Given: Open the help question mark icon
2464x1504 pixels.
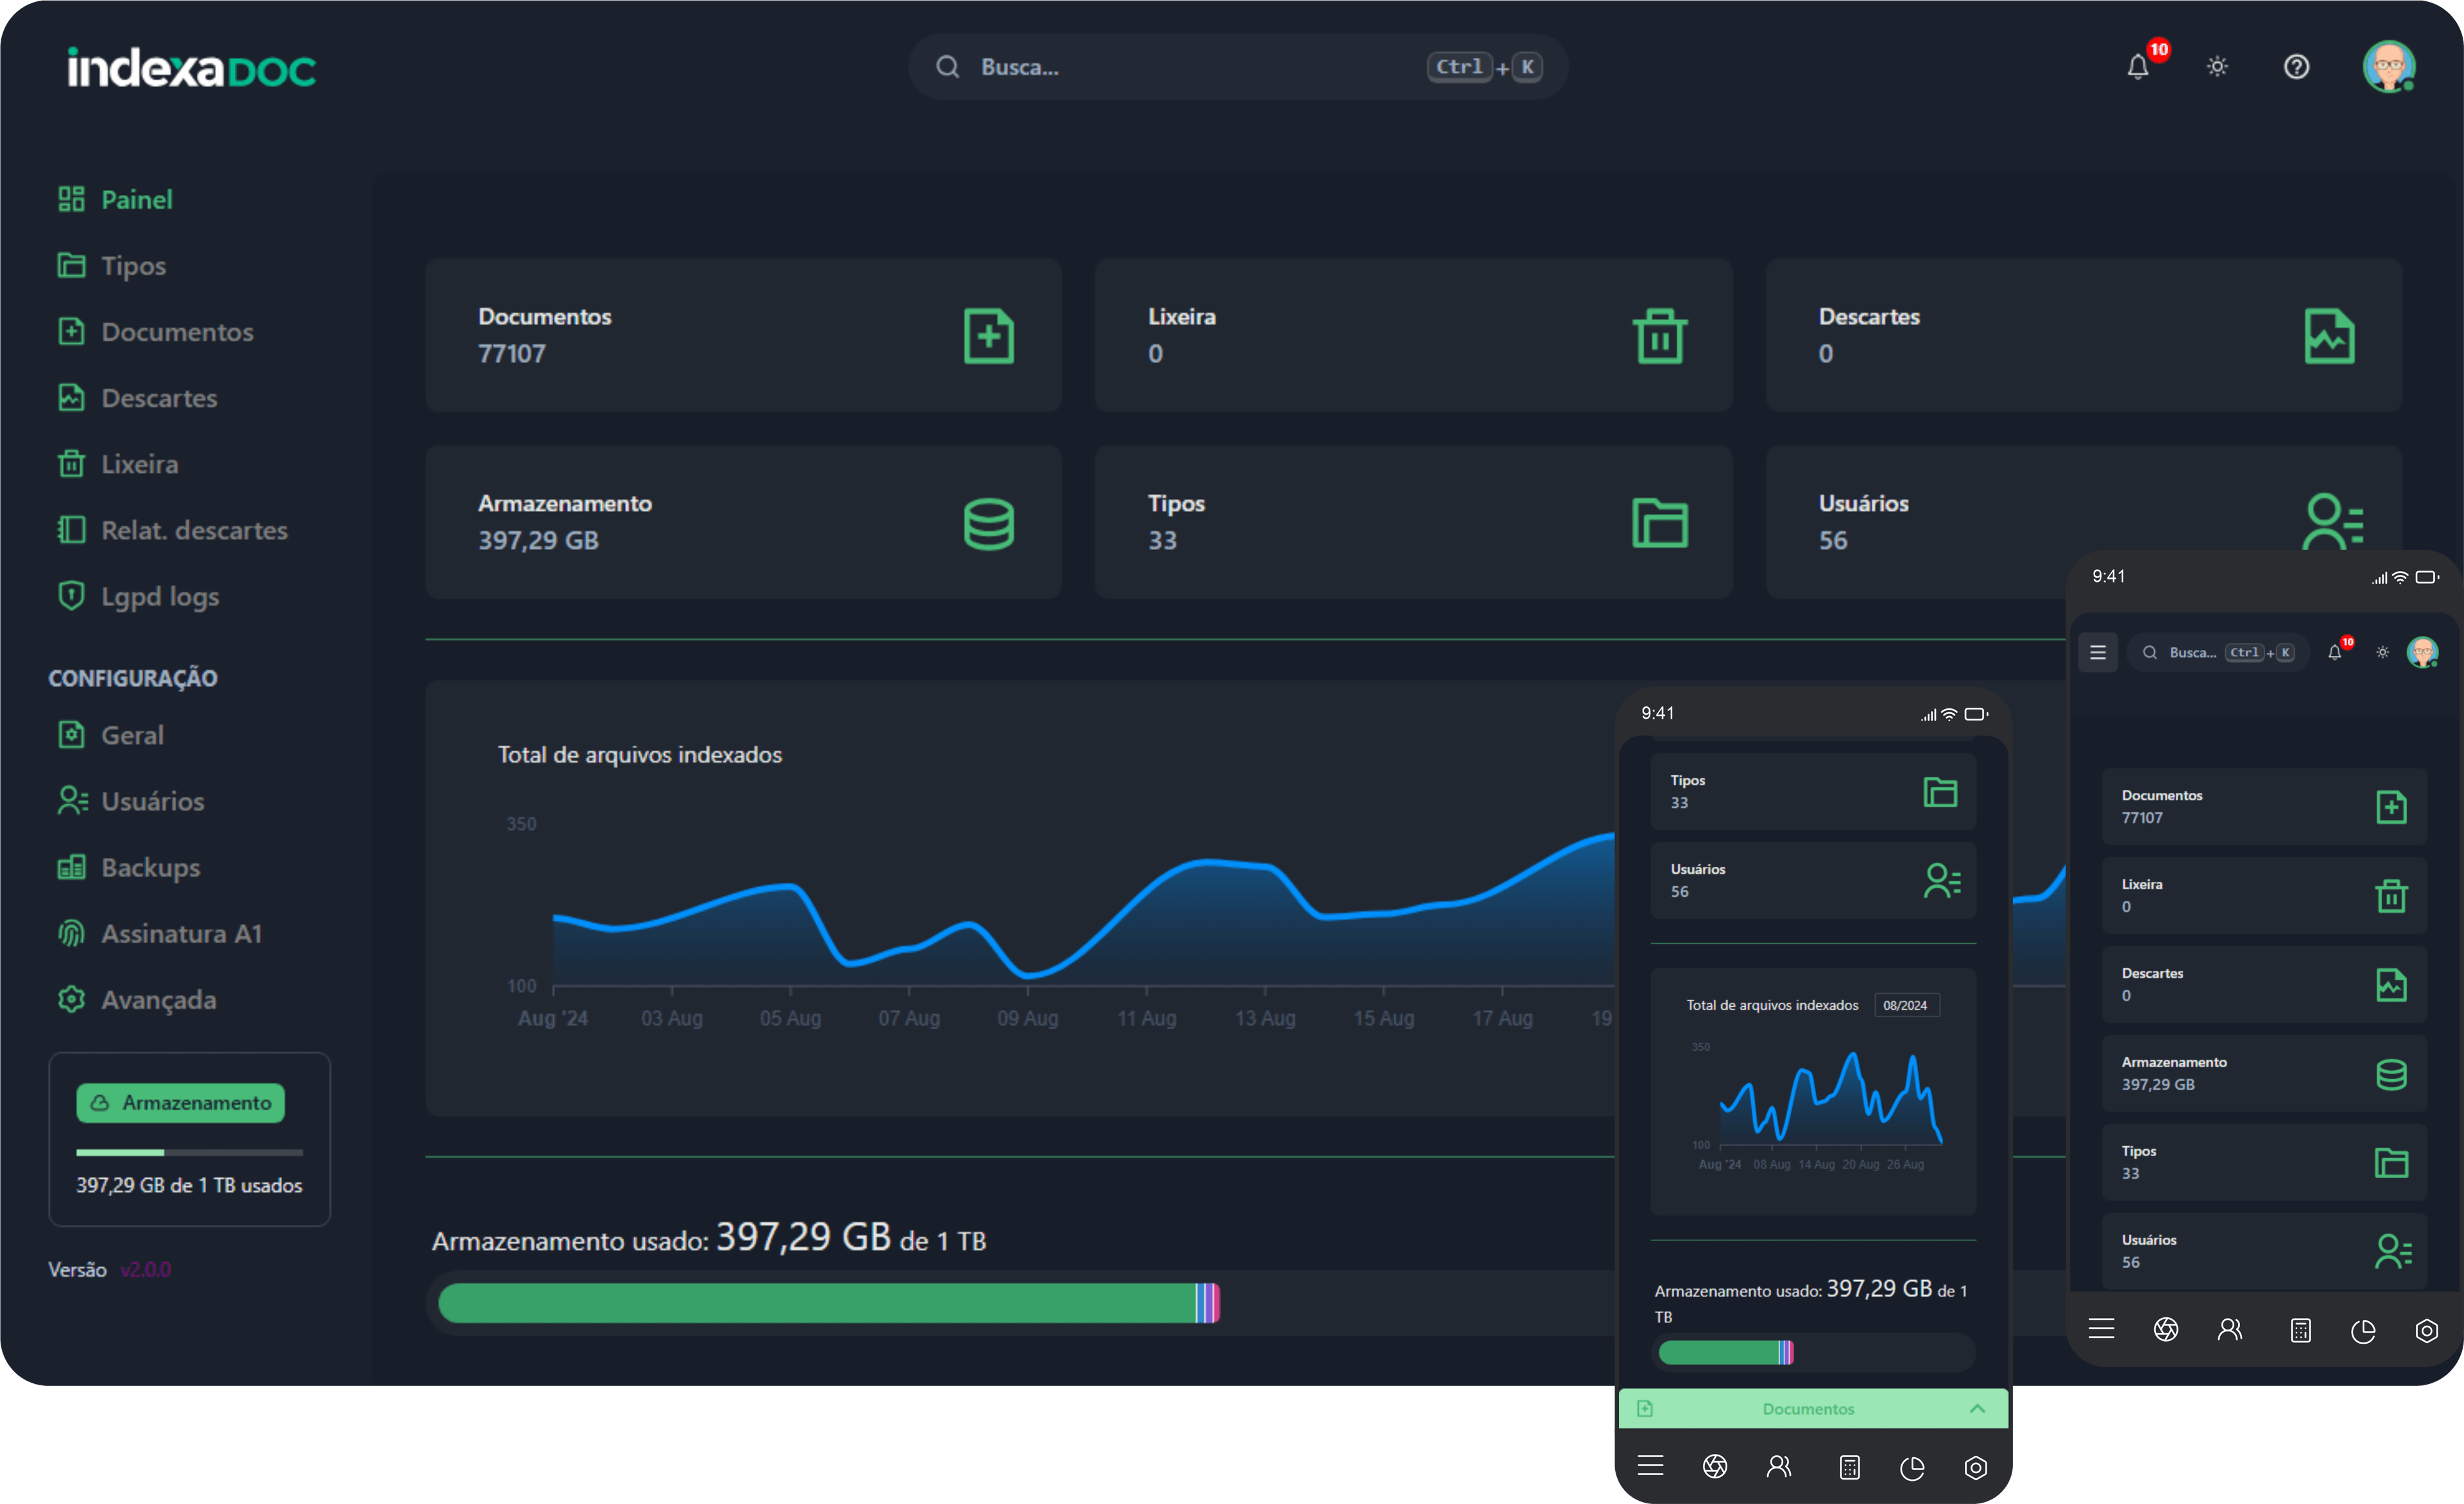Looking at the screenshot, I should [2296, 67].
